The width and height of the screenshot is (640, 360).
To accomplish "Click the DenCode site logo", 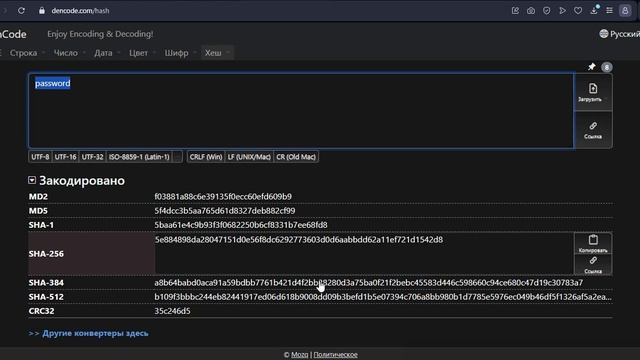I will point(13,34).
